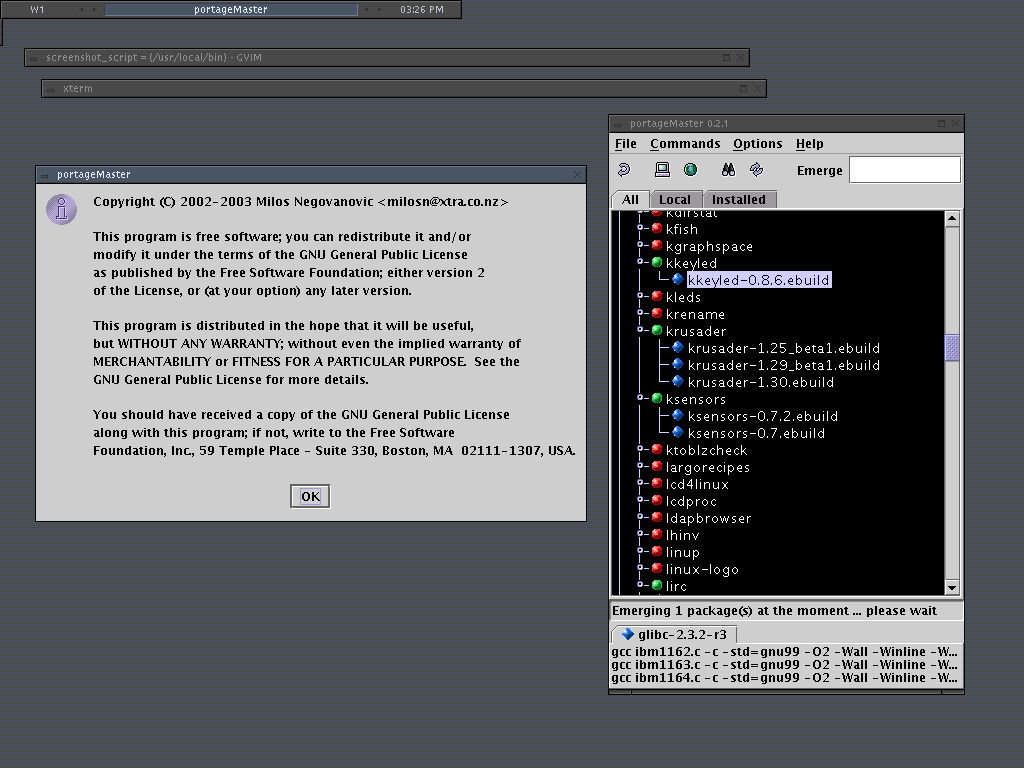Screen dimensions: 1024x768
Task: Click the 'gcc ibm1164.c' output line
Action: coord(784,678)
